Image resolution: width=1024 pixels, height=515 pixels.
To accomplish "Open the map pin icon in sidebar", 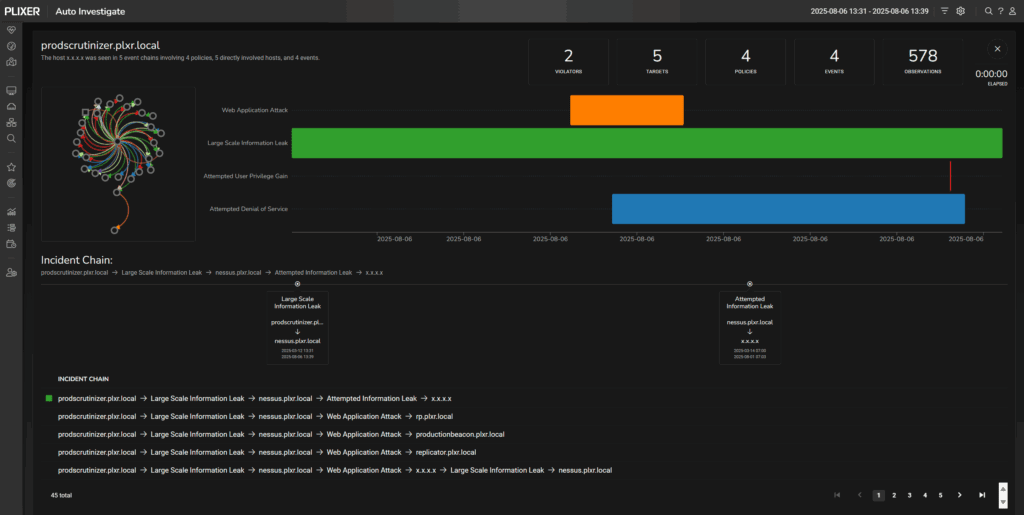I will pyautogui.click(x=10, y=63).
